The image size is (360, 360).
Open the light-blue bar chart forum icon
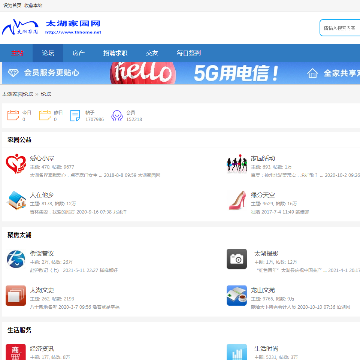coord(237,352)
